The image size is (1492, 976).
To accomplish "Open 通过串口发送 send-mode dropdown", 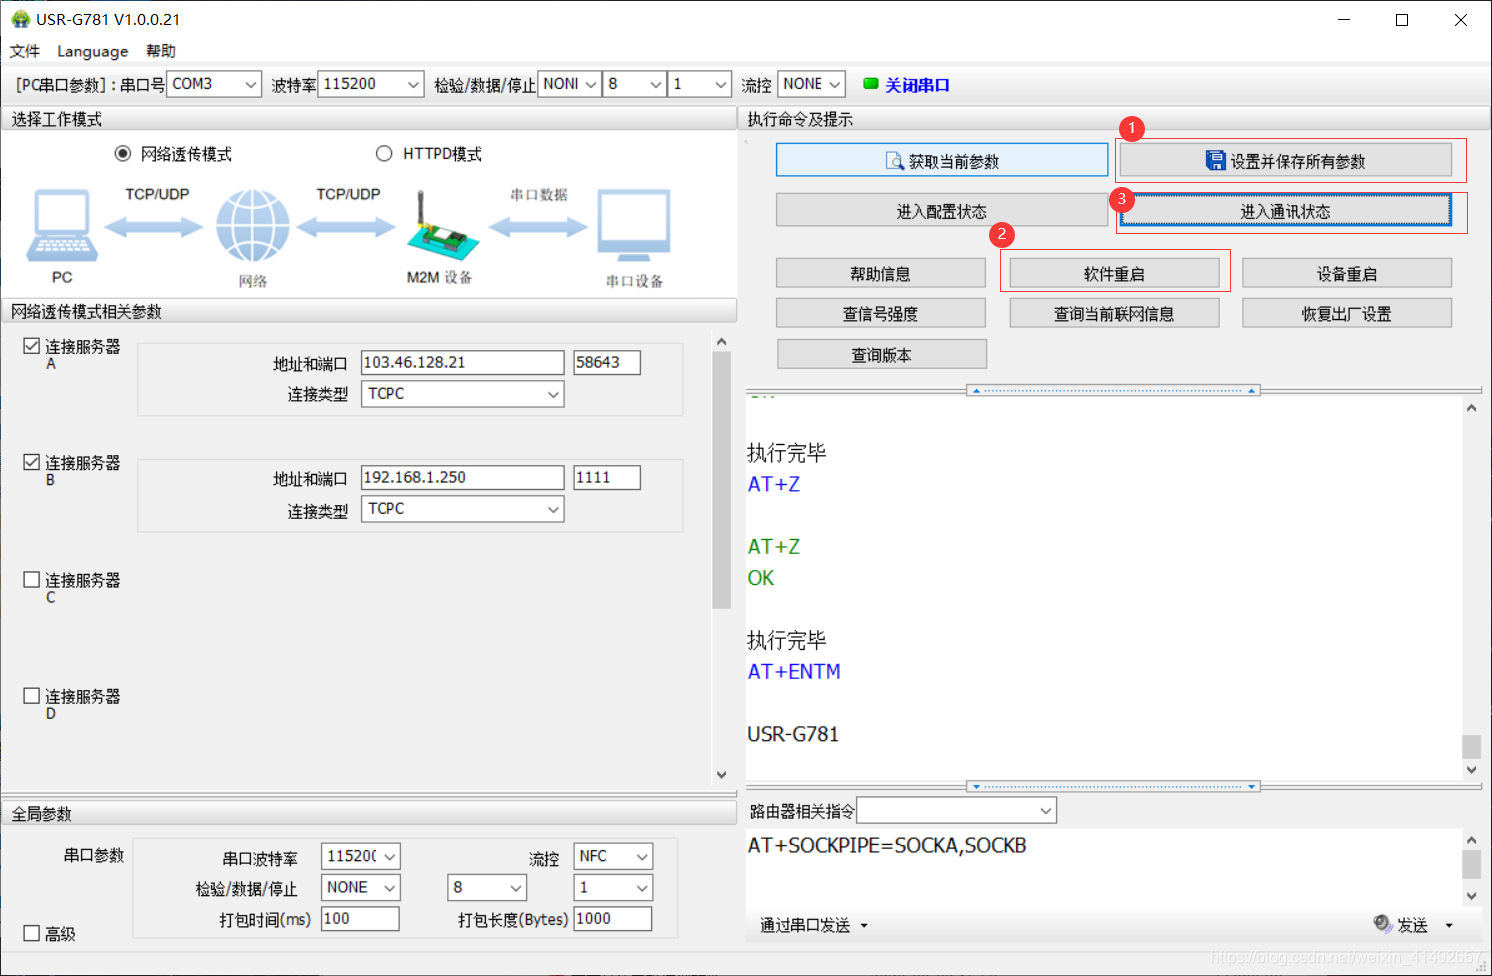I will pos(814,925).
